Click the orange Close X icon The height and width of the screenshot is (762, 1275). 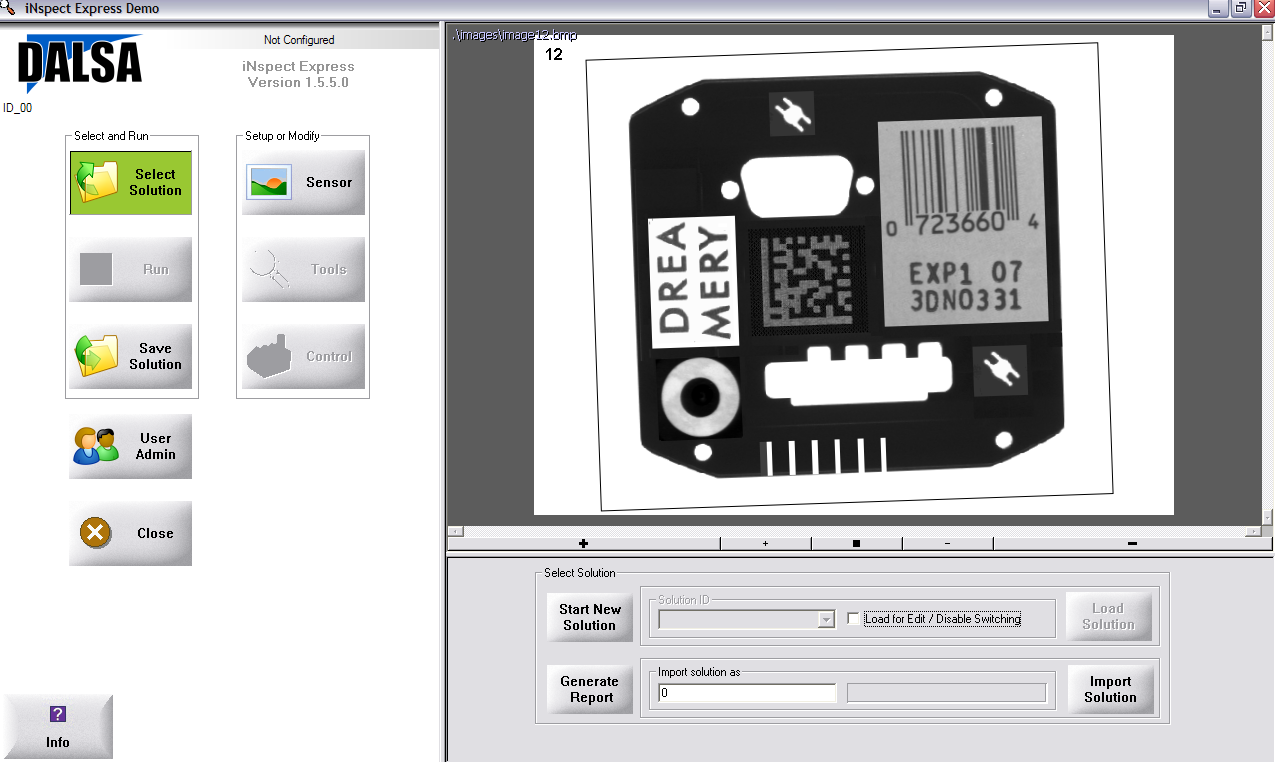click(95, 533)
